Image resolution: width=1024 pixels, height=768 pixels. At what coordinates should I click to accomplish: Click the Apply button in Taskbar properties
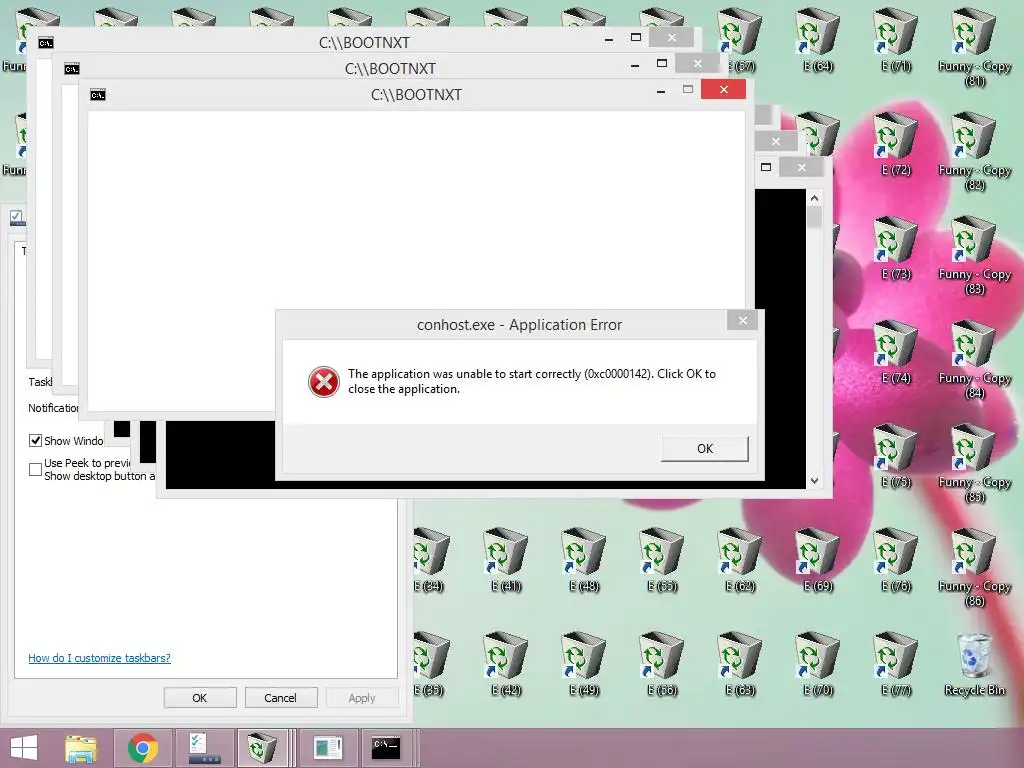(362, 697)
